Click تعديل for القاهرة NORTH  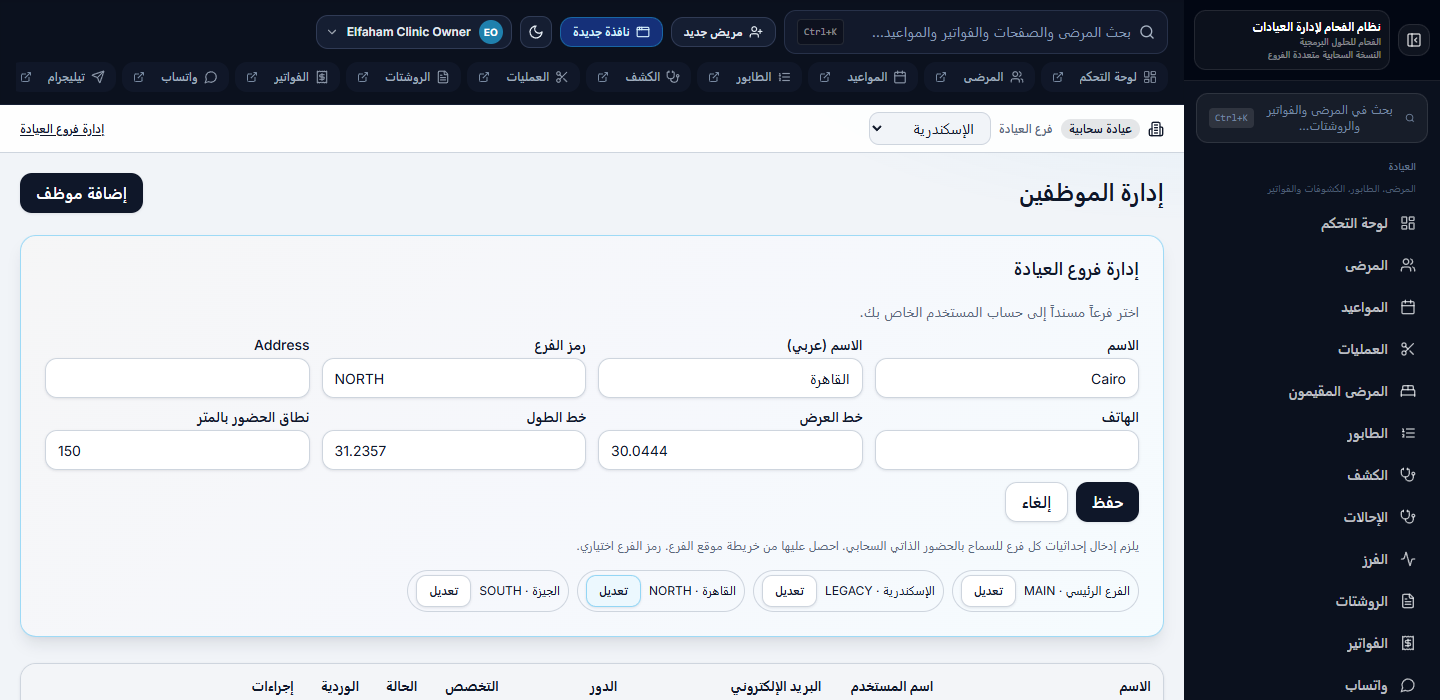pos(613,591)
